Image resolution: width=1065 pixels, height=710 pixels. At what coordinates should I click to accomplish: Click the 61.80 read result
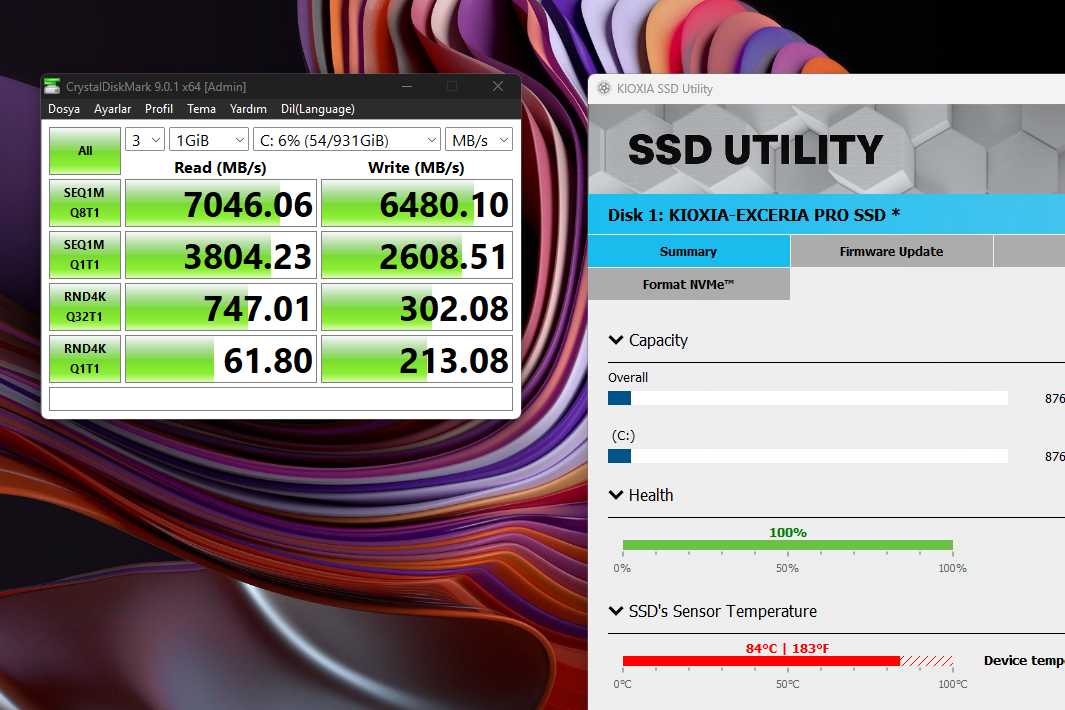coord(221,359)
